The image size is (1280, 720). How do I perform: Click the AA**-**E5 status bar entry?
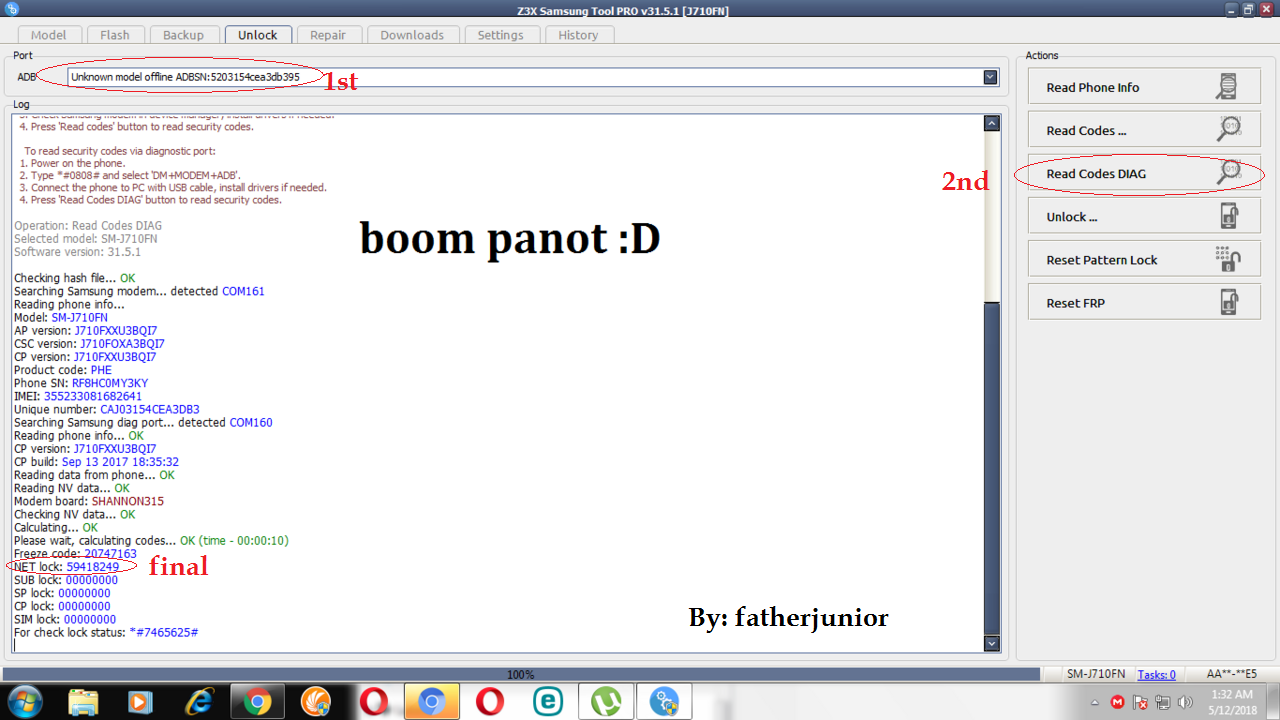tap(1232, 675)
